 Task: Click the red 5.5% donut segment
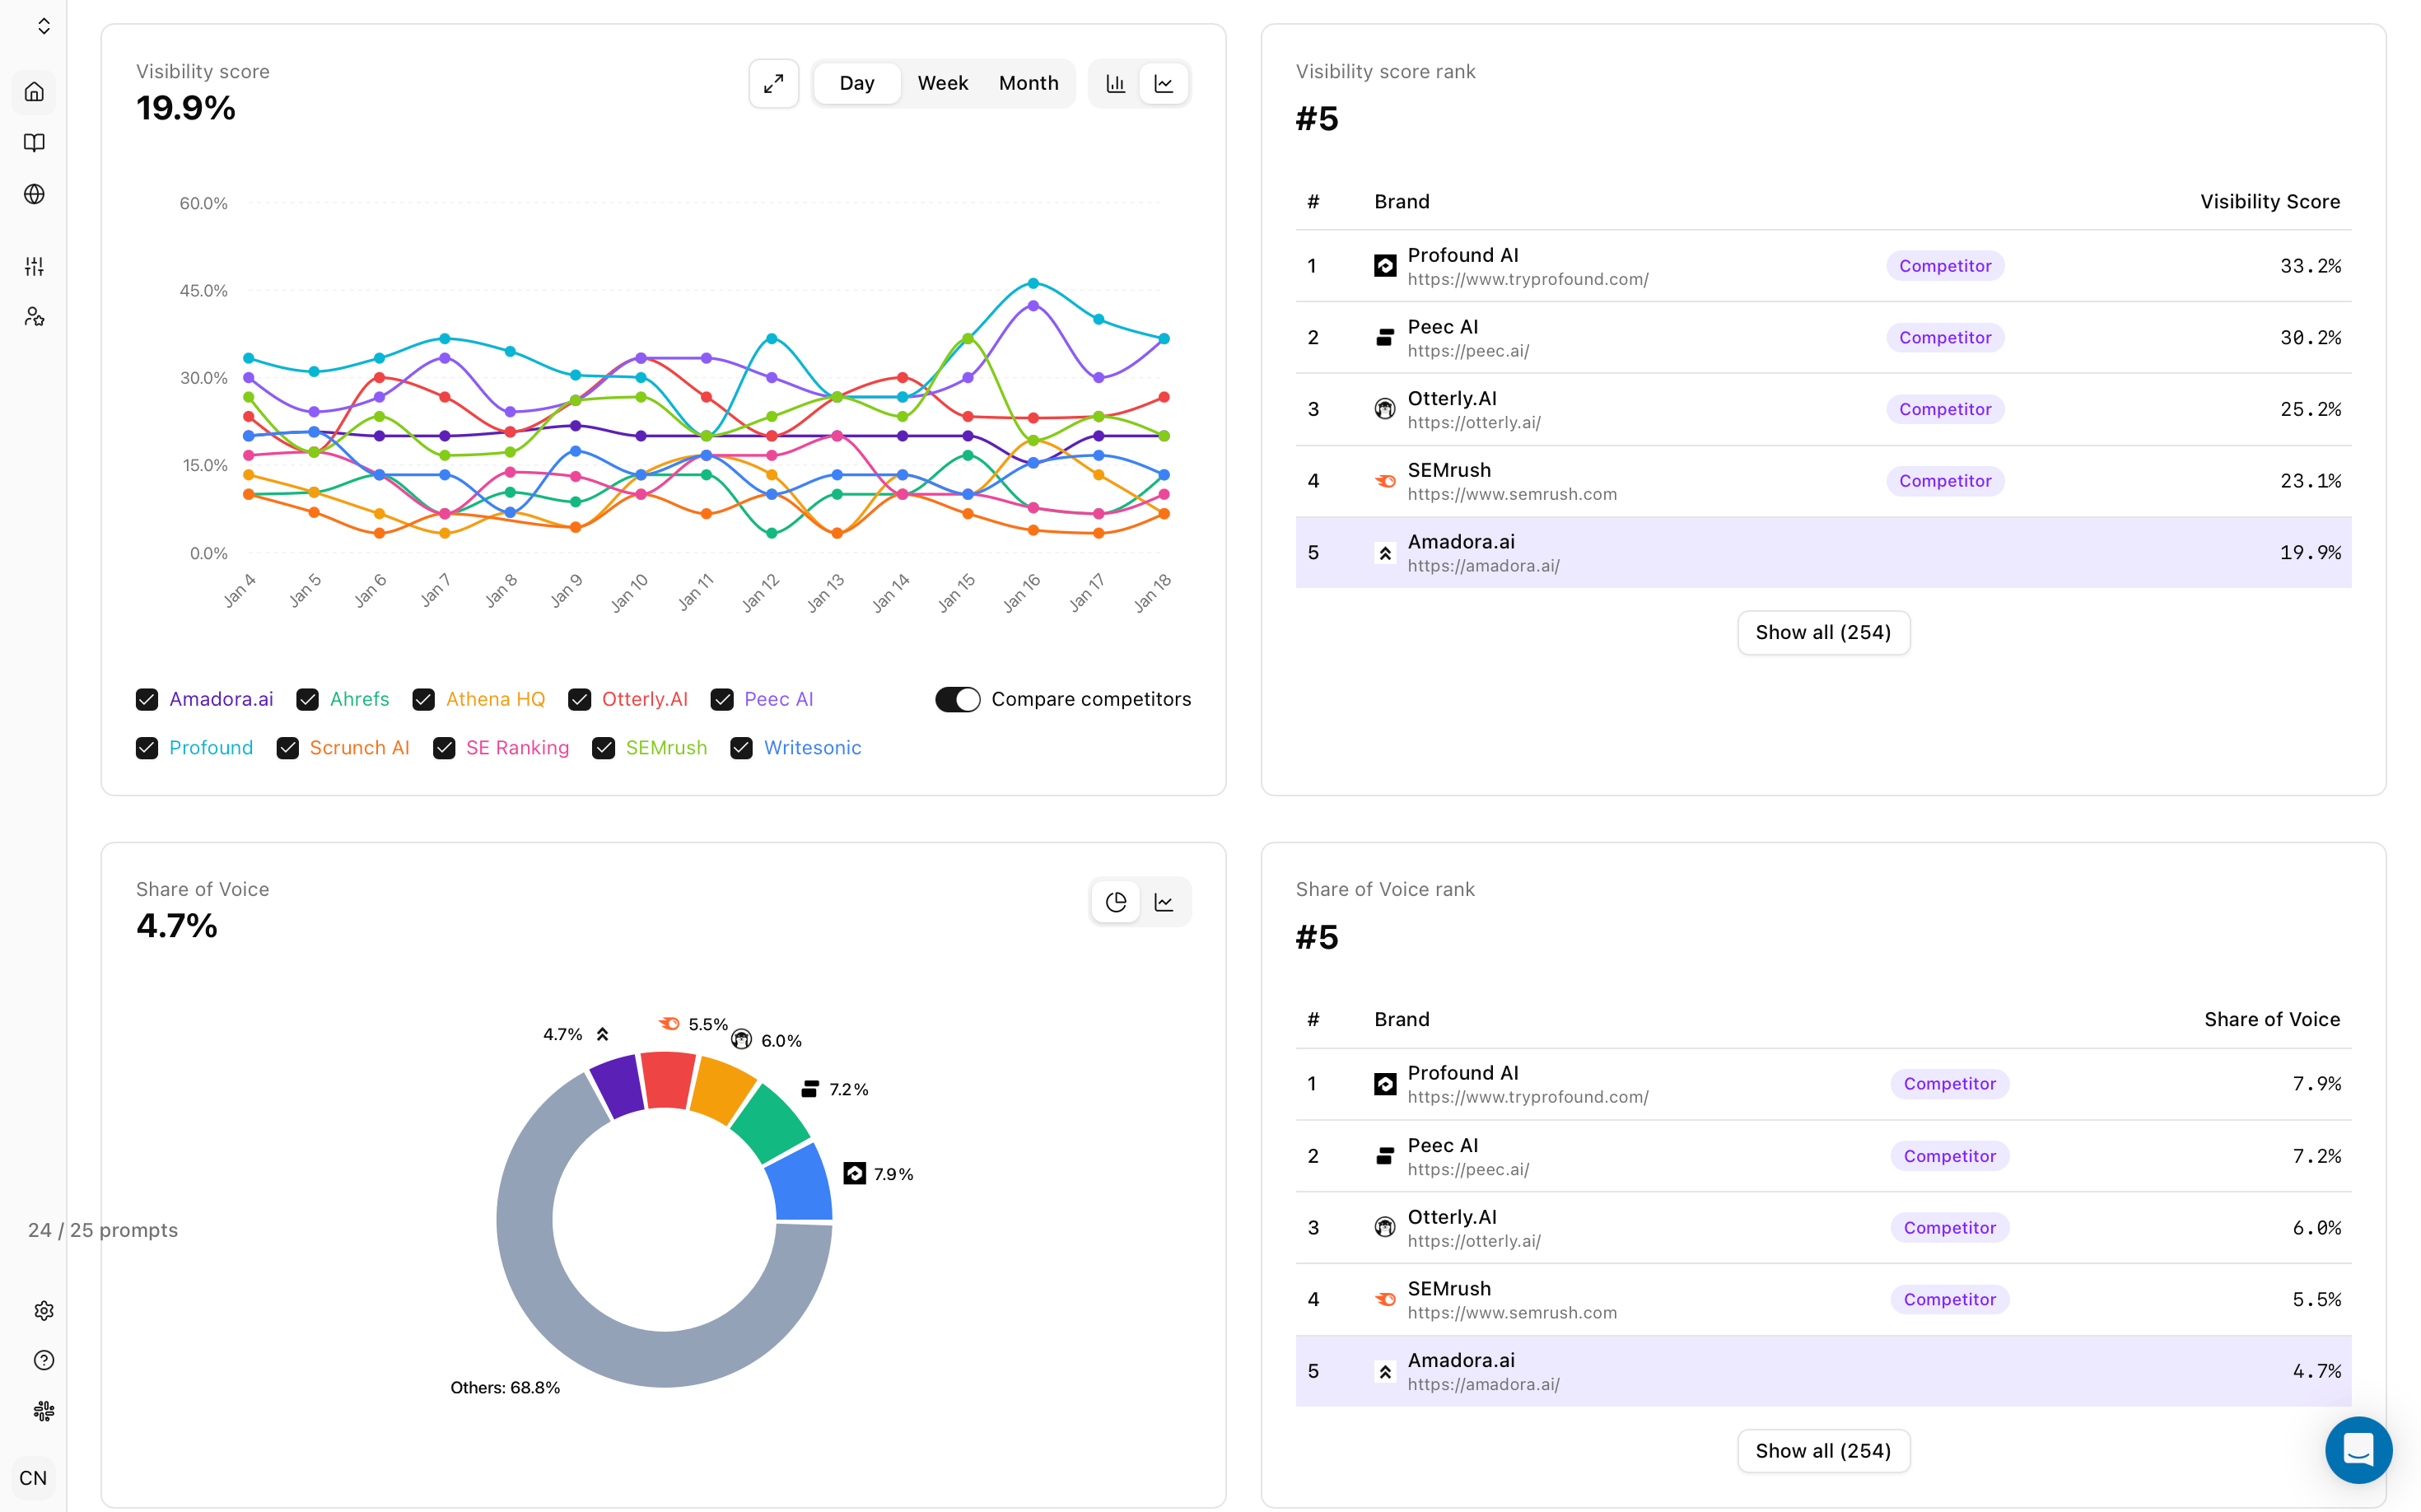667,1080
